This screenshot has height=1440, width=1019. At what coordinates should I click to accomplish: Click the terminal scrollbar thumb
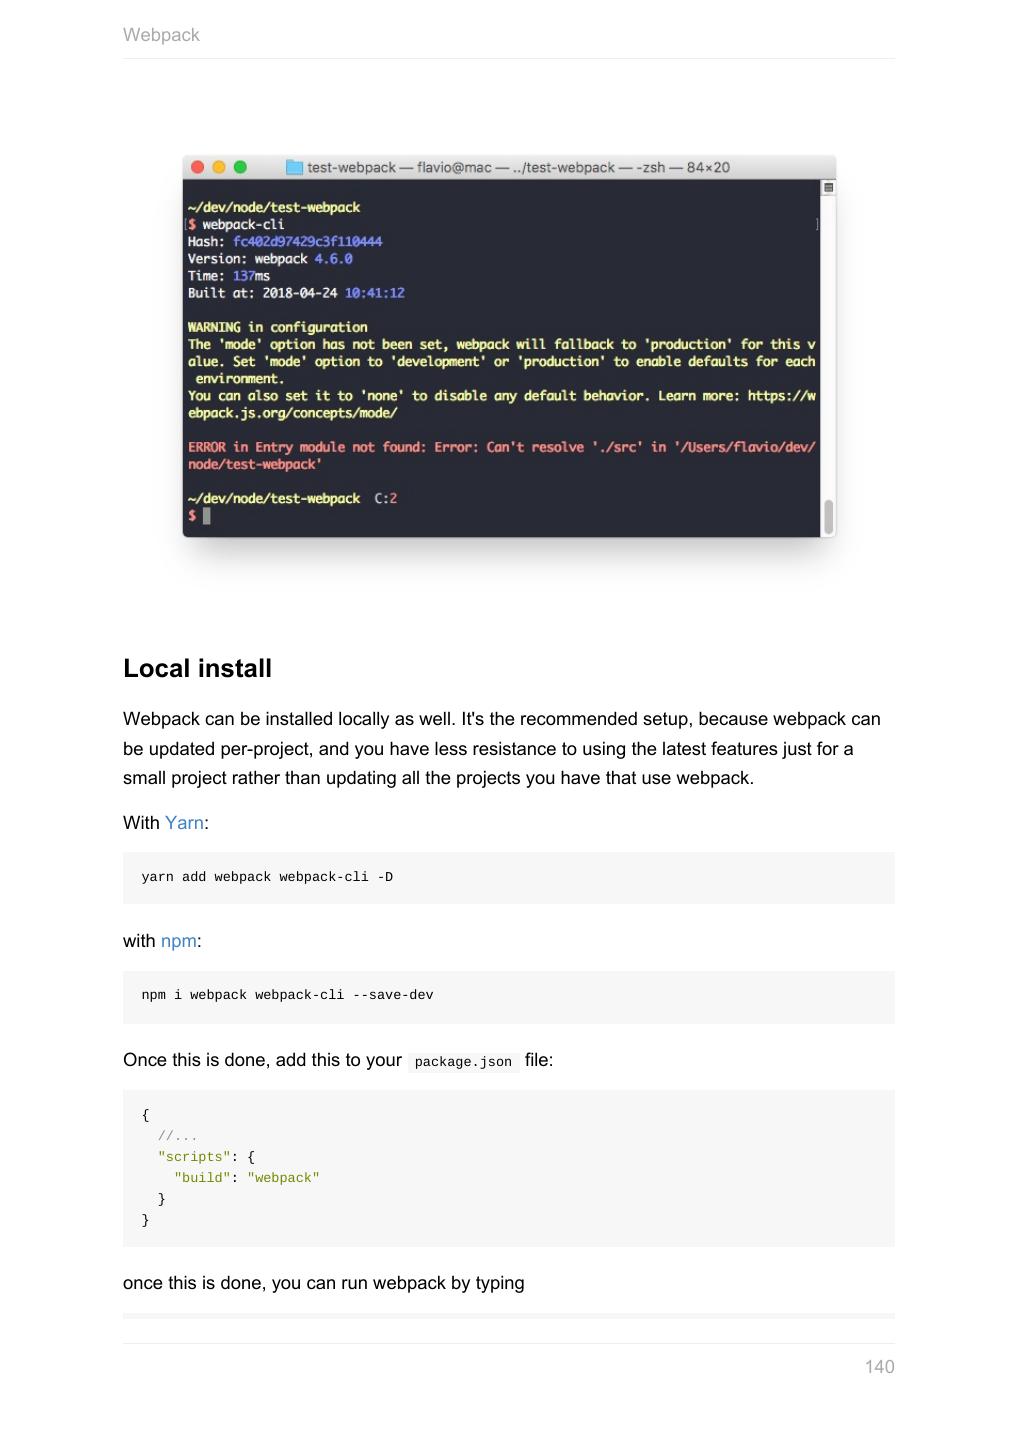point(828,517)
